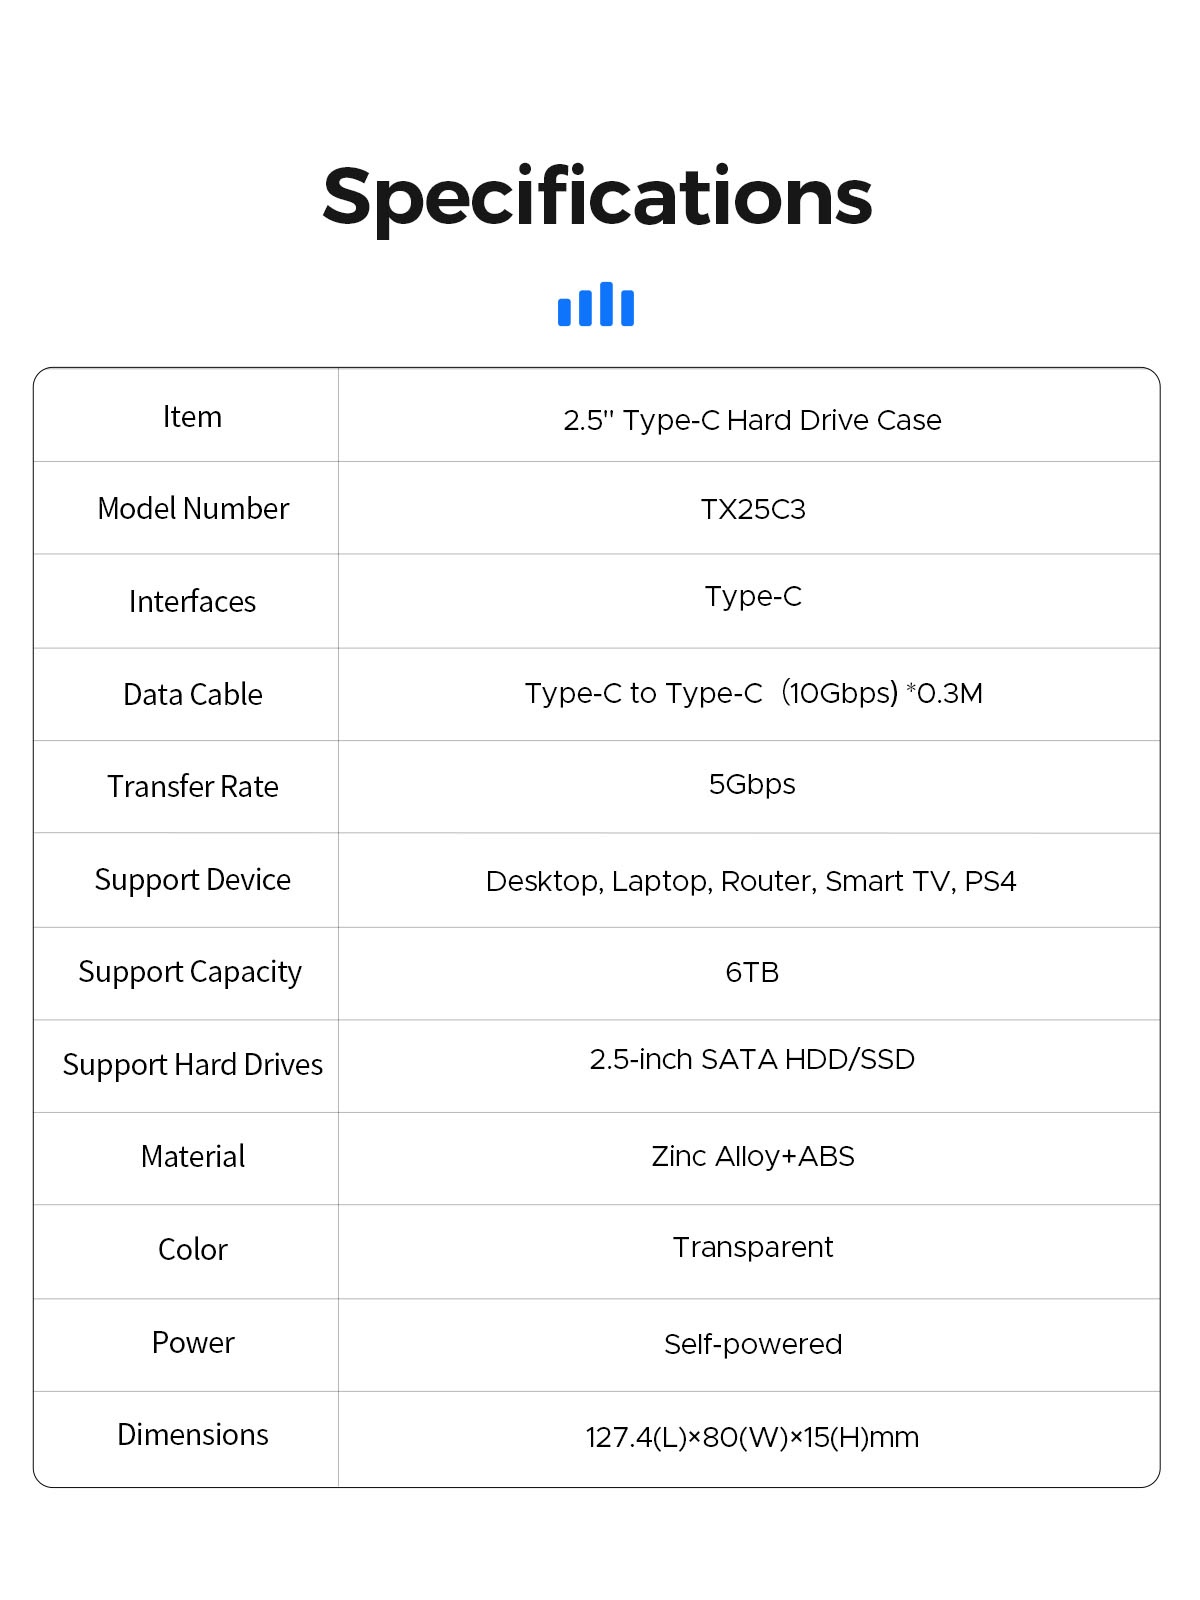Click the Support Device label
The height and width of the screenshot is (1600, 1200).
(x=193, y=880)
